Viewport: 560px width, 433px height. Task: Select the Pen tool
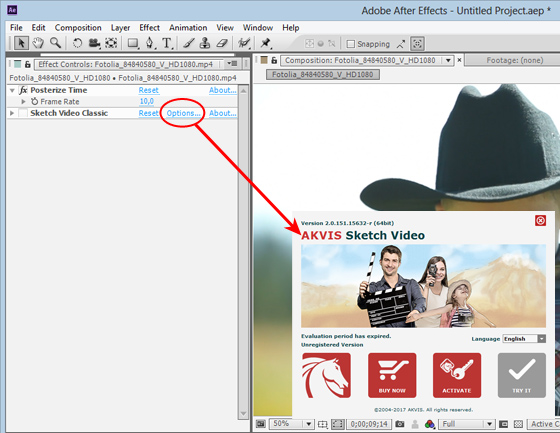click(150, 43)
